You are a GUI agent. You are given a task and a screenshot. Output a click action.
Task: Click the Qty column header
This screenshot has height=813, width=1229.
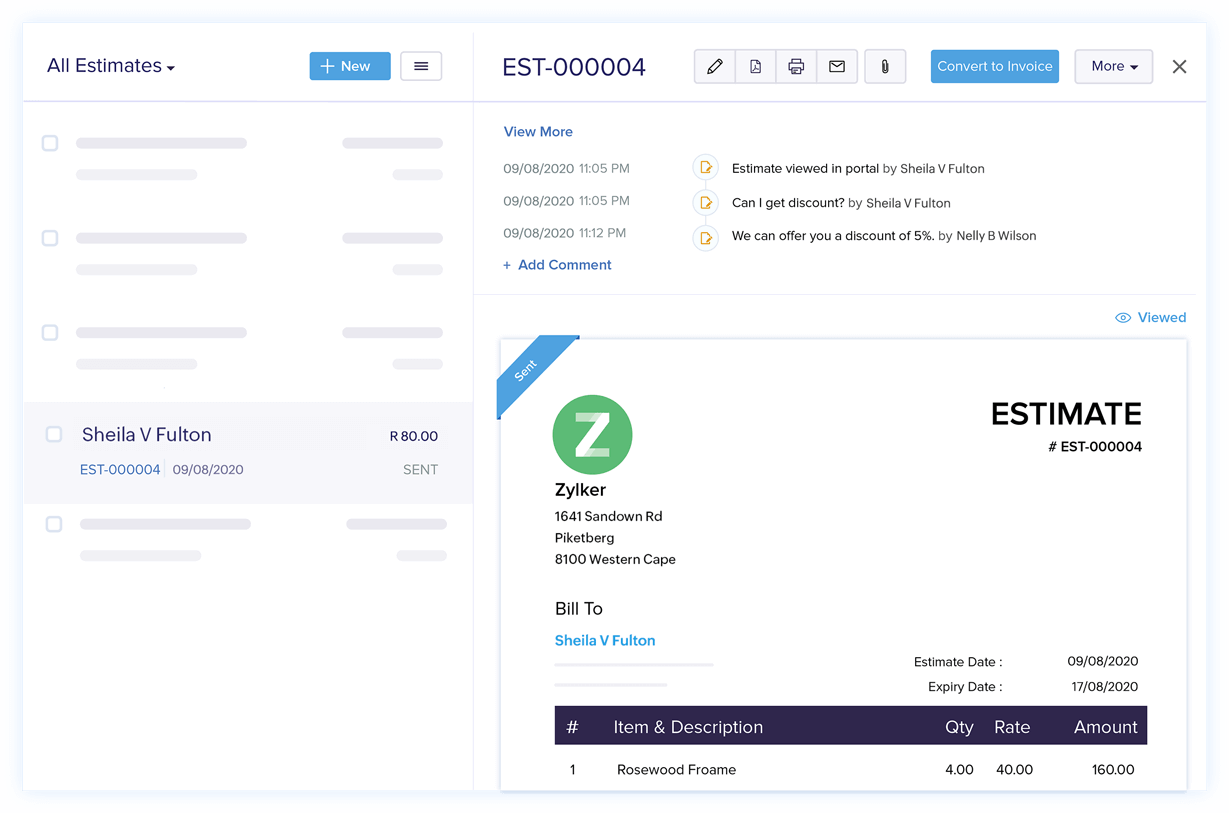coord(959,727)
